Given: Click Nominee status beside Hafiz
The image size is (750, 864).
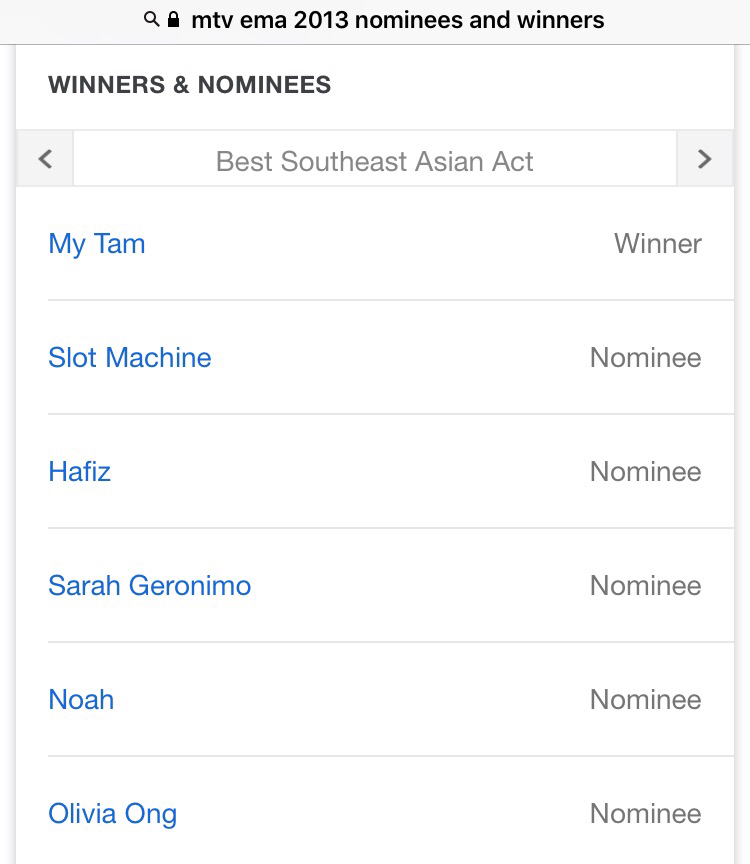Looking at the screenshot, I should pyautogui.click(x=645, y=472).
